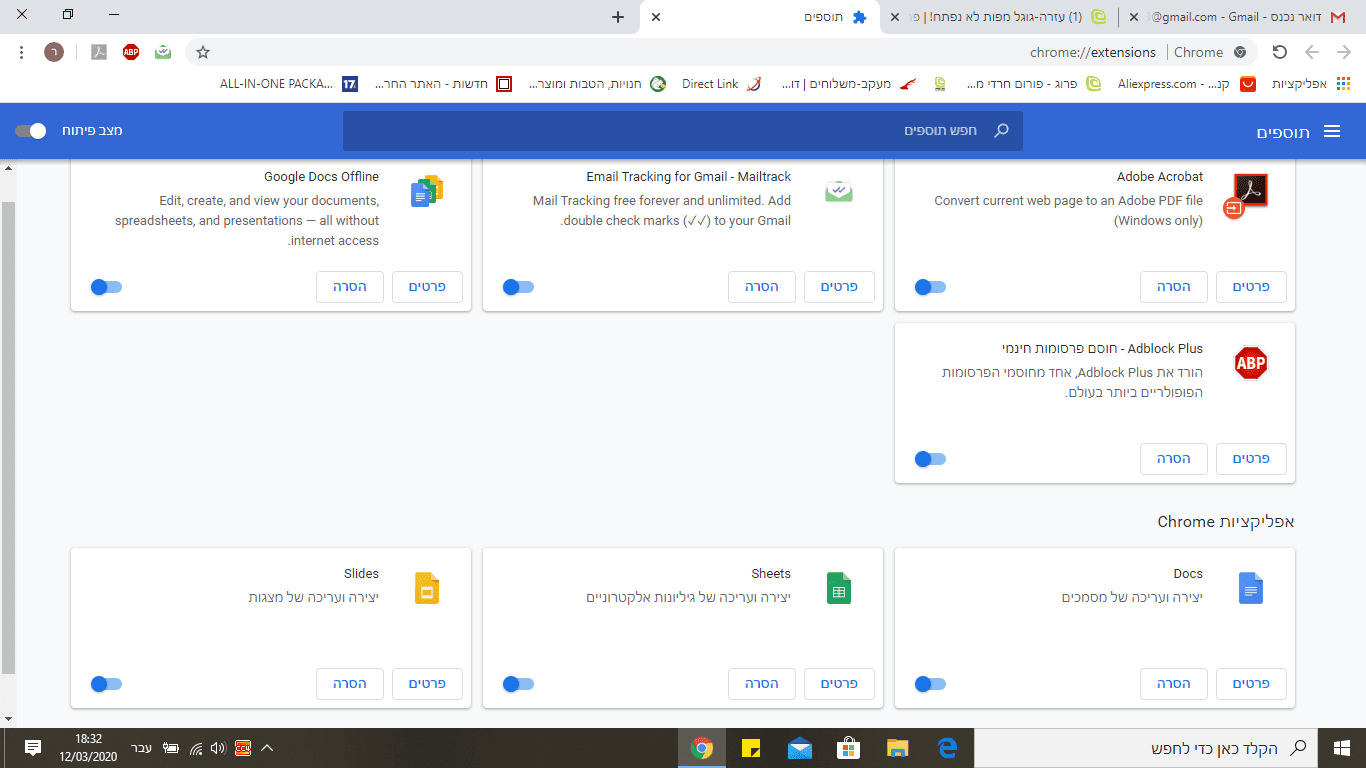
Task: Open the ABP extension icon in the Chrome toolbar
Action: 131,52
